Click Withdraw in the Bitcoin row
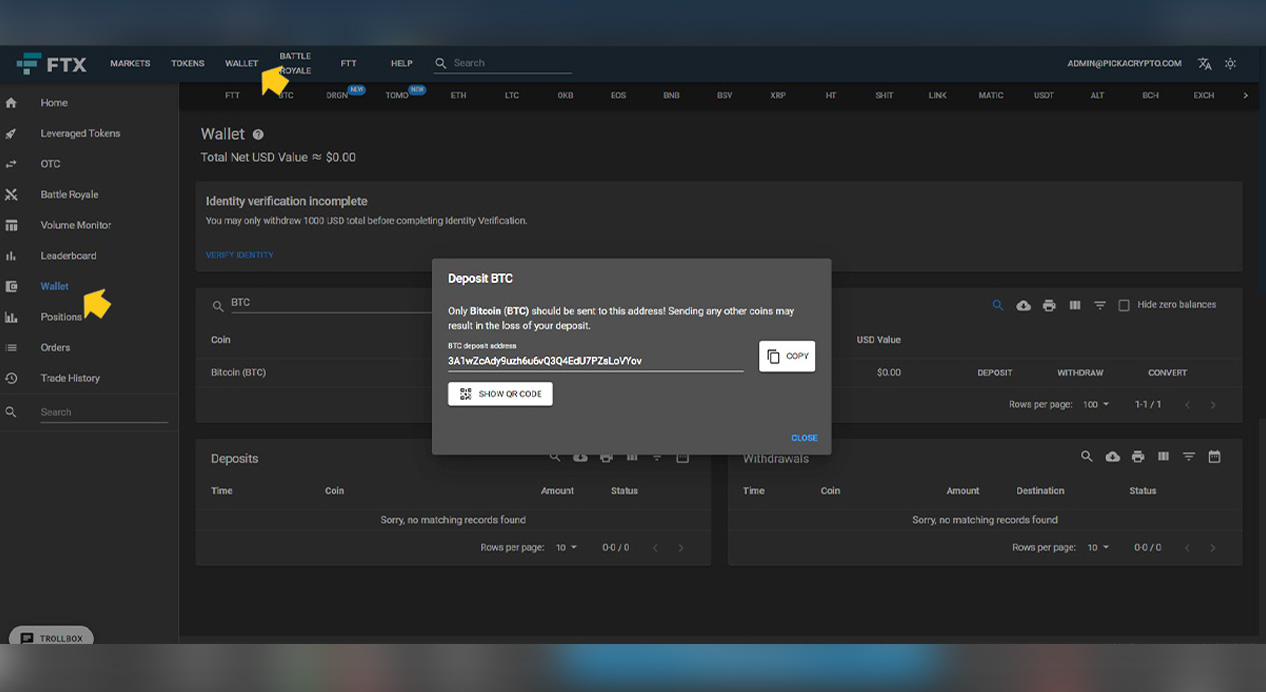 point(1080,373)
